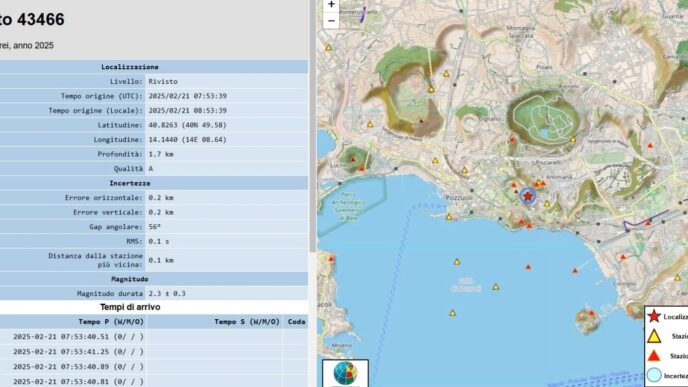The width and height of the screenshot is (688, 387).
Task: Click the Profondità label
Action: [x=120, y=154]
